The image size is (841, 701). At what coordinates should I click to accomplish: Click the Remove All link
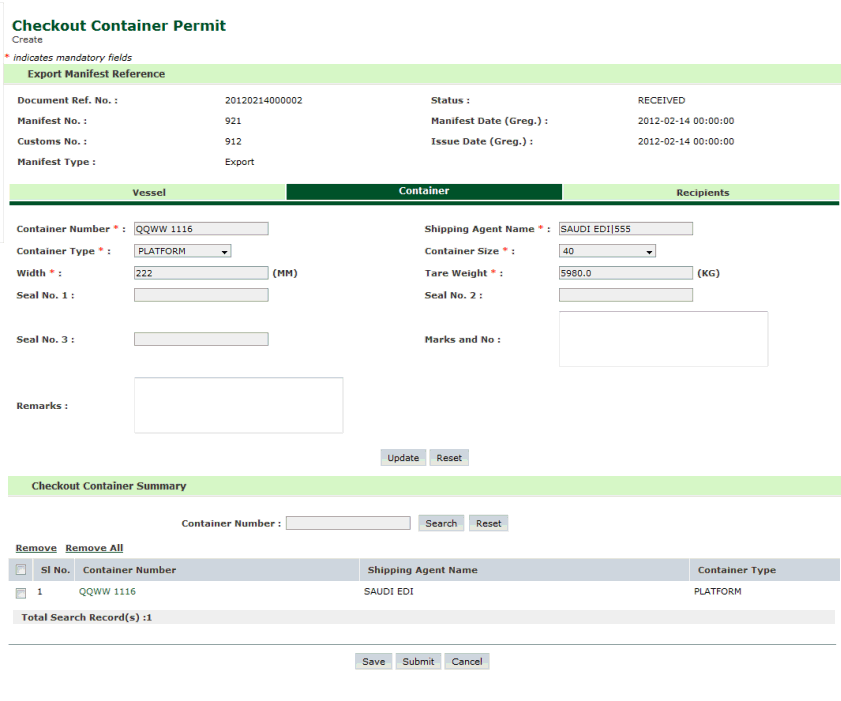pos(94,548)
